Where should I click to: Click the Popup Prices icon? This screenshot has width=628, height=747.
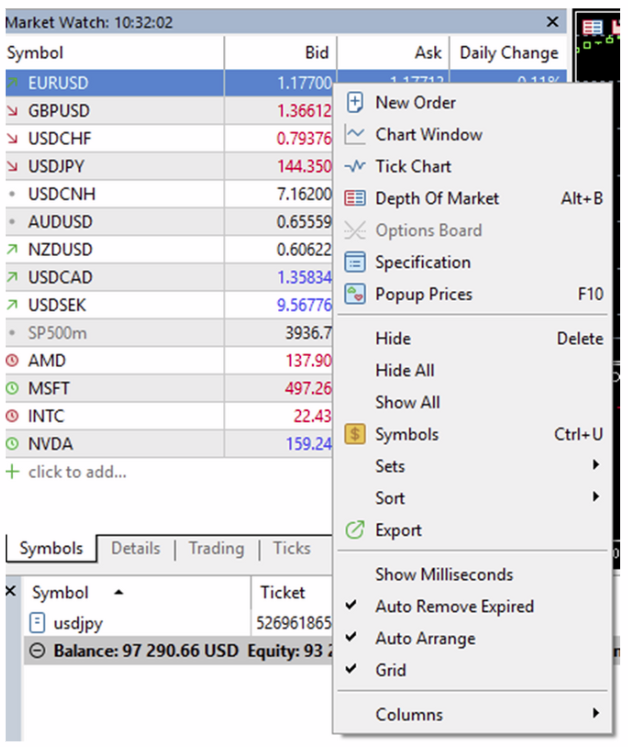coord(355,294)
